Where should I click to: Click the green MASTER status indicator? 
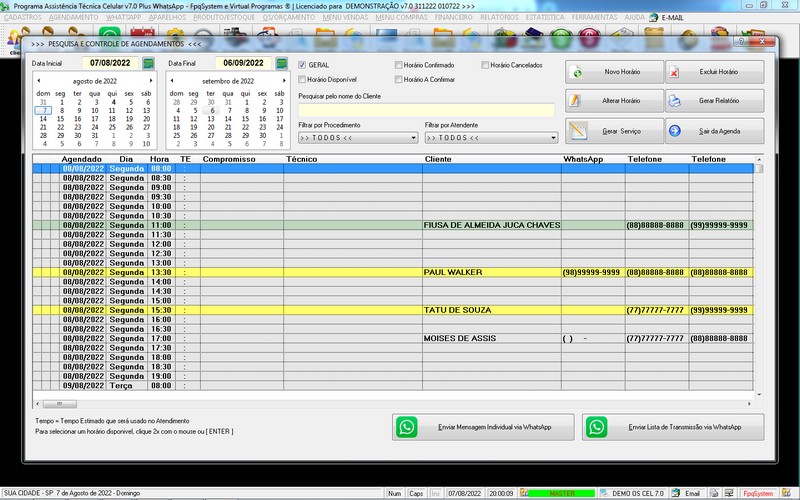tap(562, 493)
